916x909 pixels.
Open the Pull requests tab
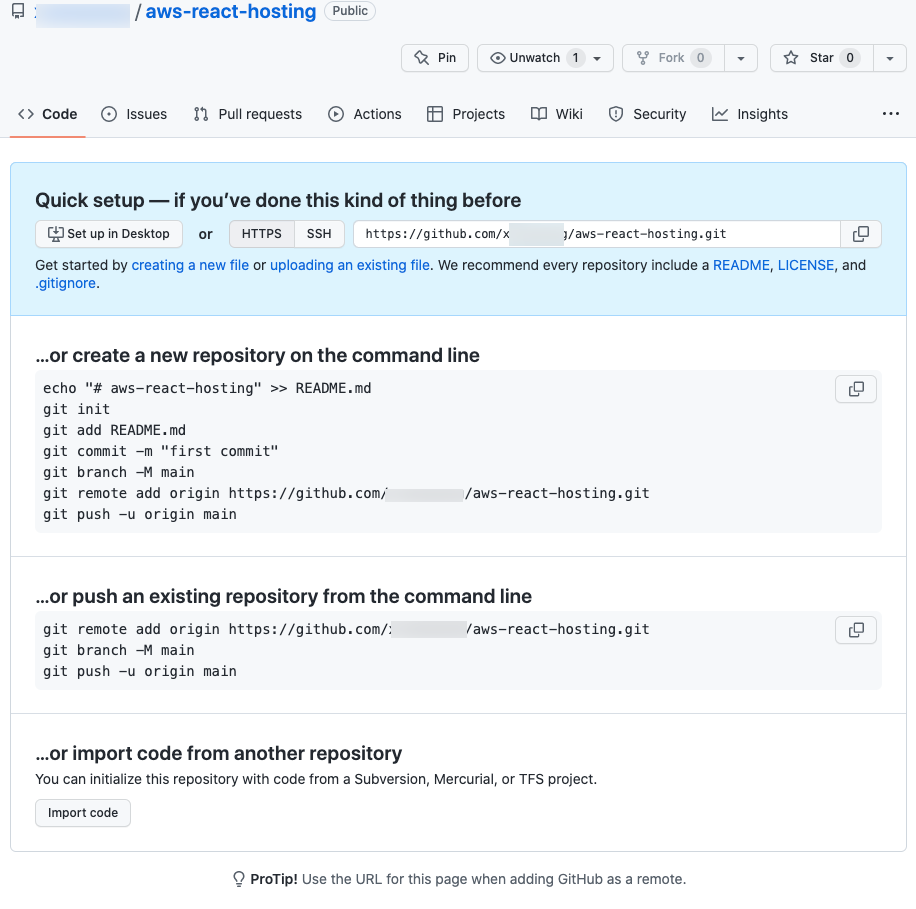[x=248, y=114]
